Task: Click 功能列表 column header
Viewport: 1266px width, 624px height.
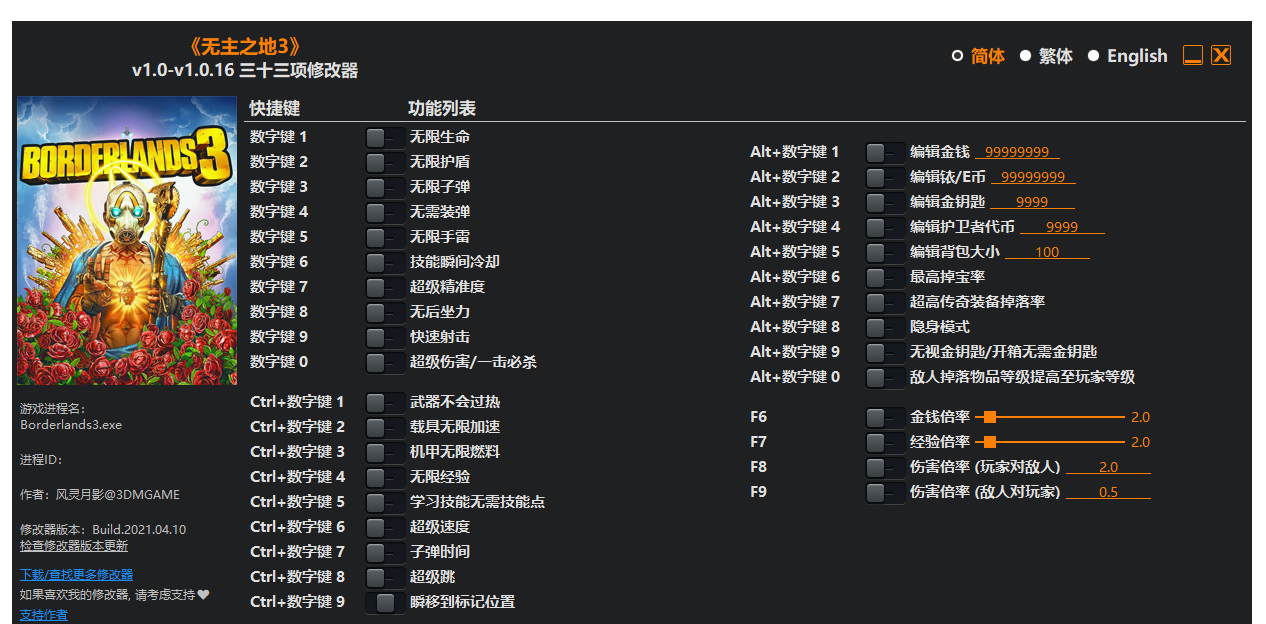Action: pos(442,108)
